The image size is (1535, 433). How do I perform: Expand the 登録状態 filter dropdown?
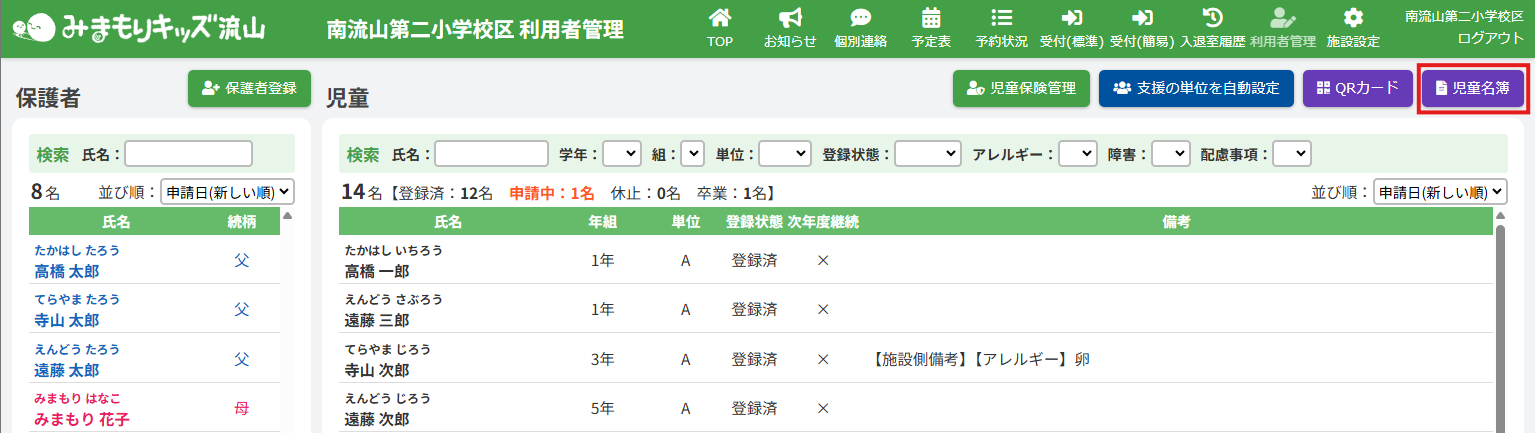point(928,154)
